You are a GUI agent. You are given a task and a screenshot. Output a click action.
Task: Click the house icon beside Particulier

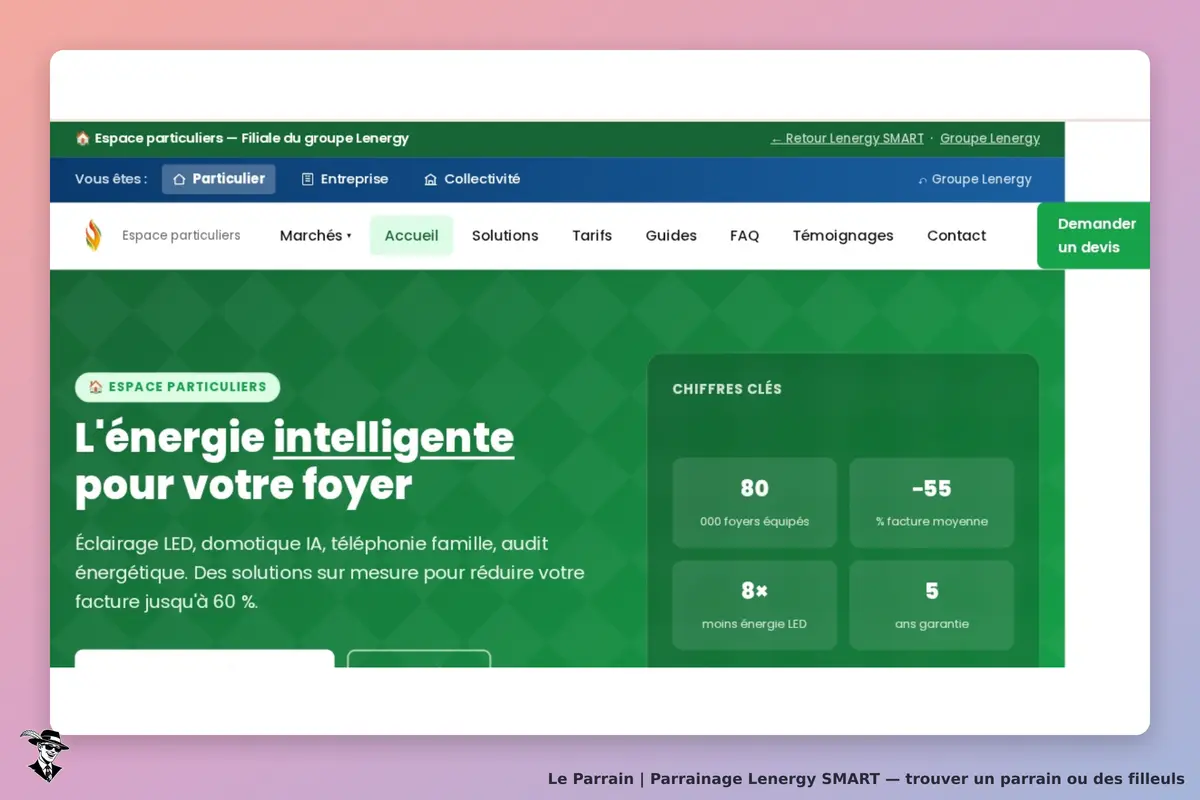[x=179, y=179]
